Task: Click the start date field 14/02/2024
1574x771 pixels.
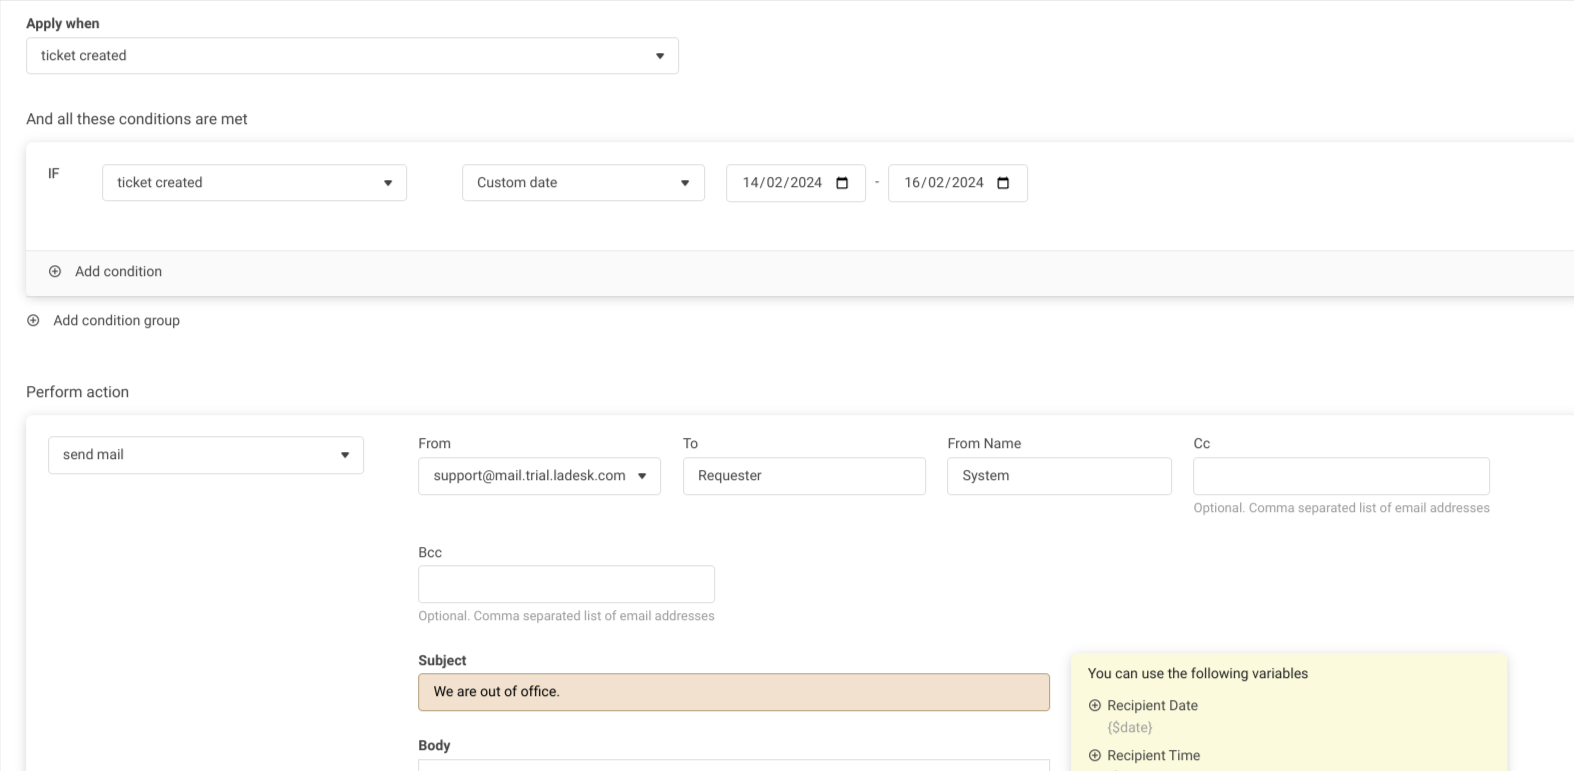Action: (x=782, y=183)
